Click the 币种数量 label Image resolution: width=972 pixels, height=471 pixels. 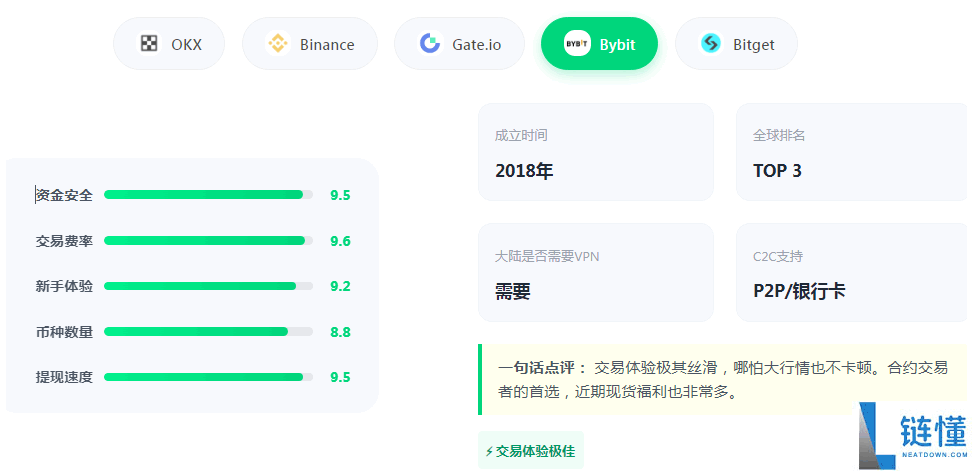(x=64, y=332)
